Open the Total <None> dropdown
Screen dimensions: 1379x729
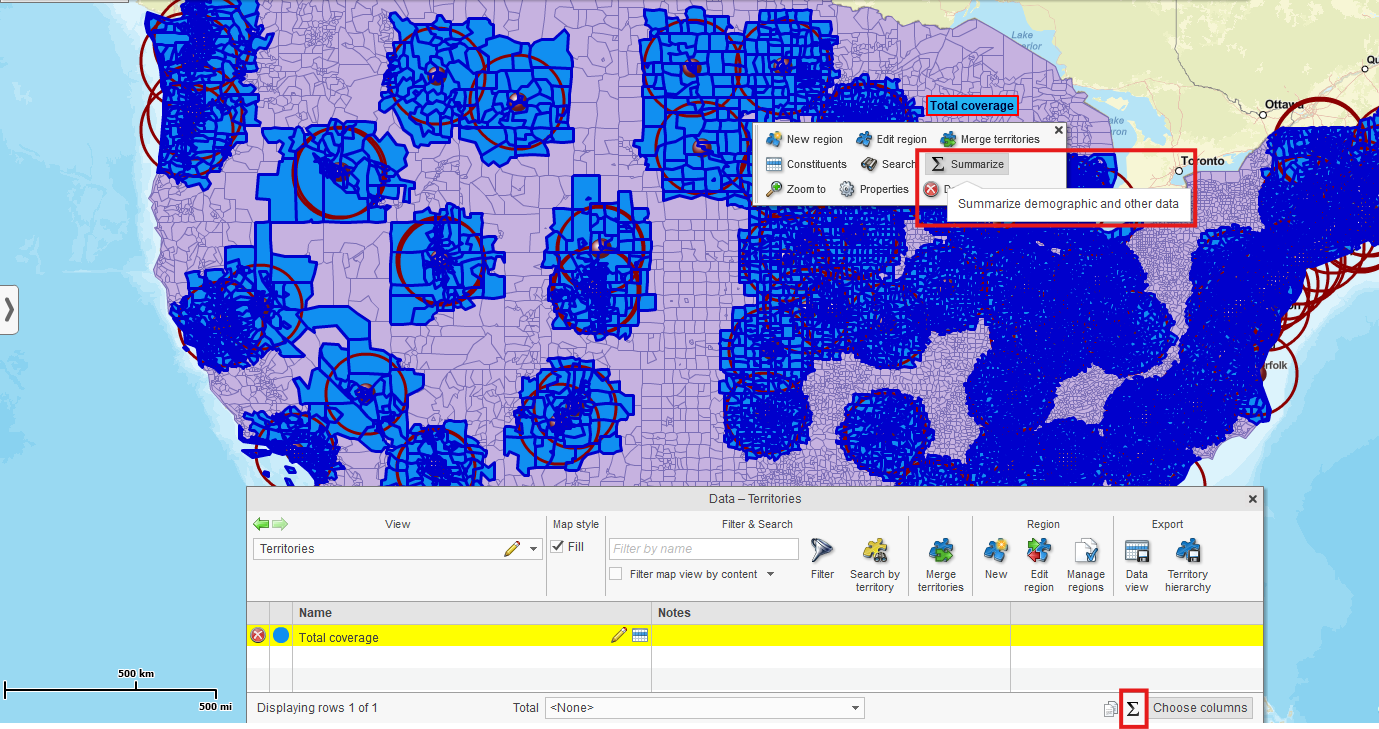[705, 708]
